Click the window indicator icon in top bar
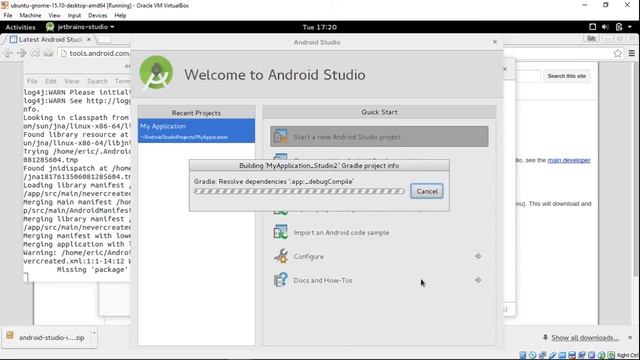 pyautogui.click(x=592, y=27)
